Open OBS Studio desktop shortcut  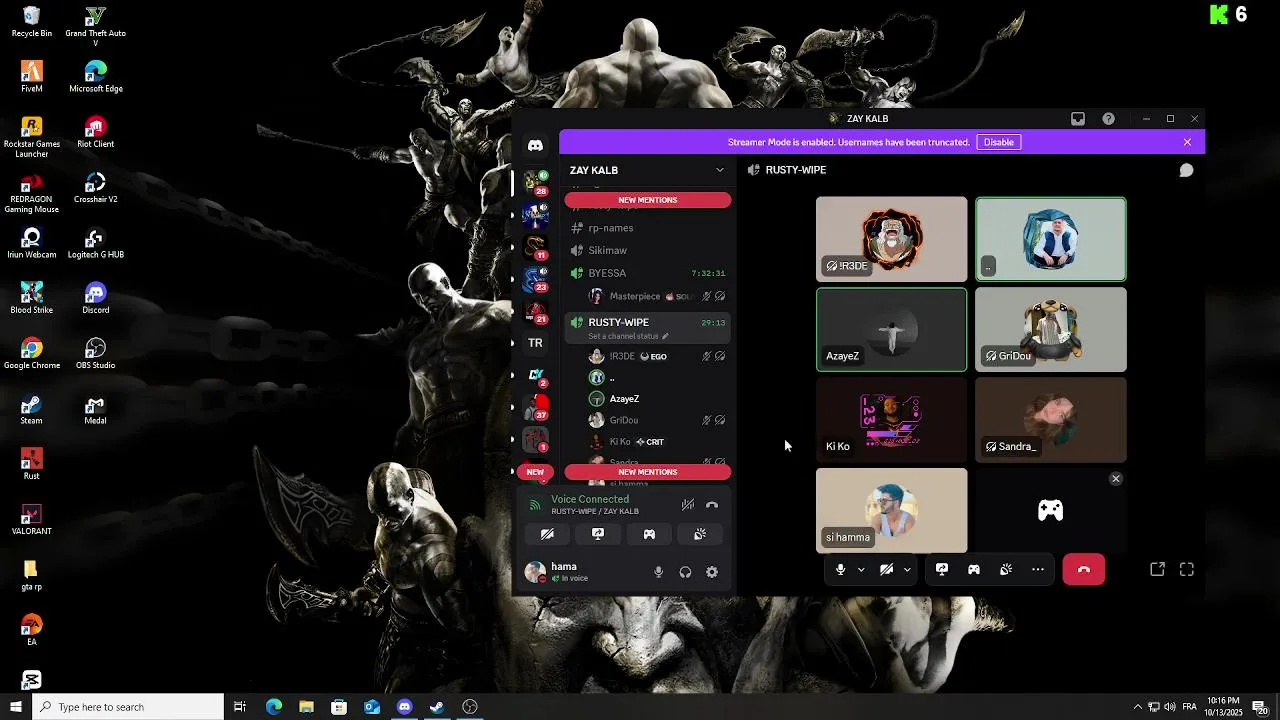tap(96, 353)
